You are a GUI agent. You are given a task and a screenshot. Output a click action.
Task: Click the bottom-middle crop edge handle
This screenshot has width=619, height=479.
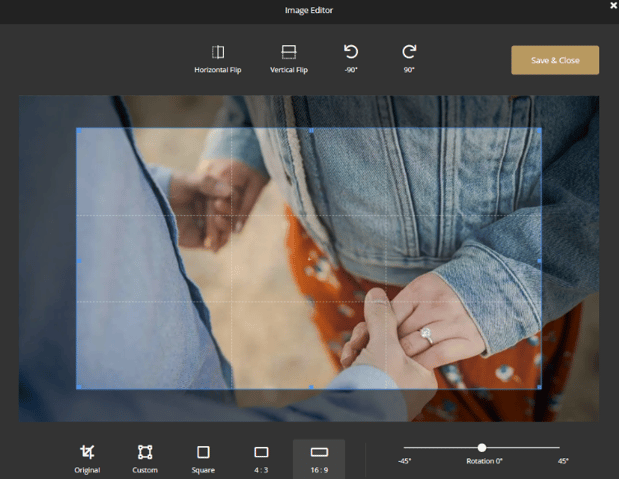point(310,387)
